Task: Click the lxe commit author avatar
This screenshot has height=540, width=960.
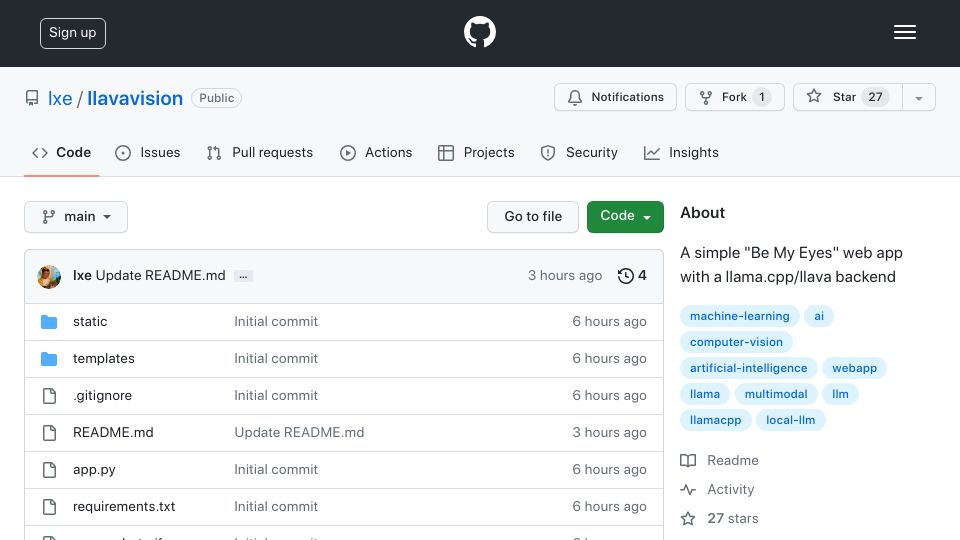Action: click(49, 276)
